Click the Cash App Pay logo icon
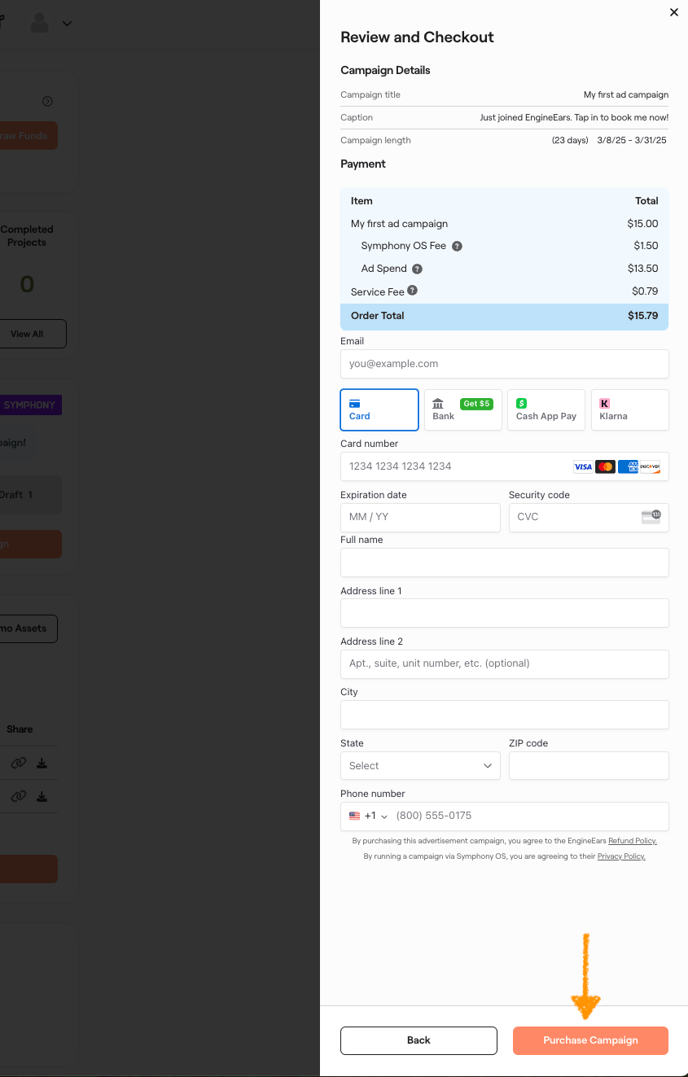This screenshot has width=688, height=1077. point(521,403)
